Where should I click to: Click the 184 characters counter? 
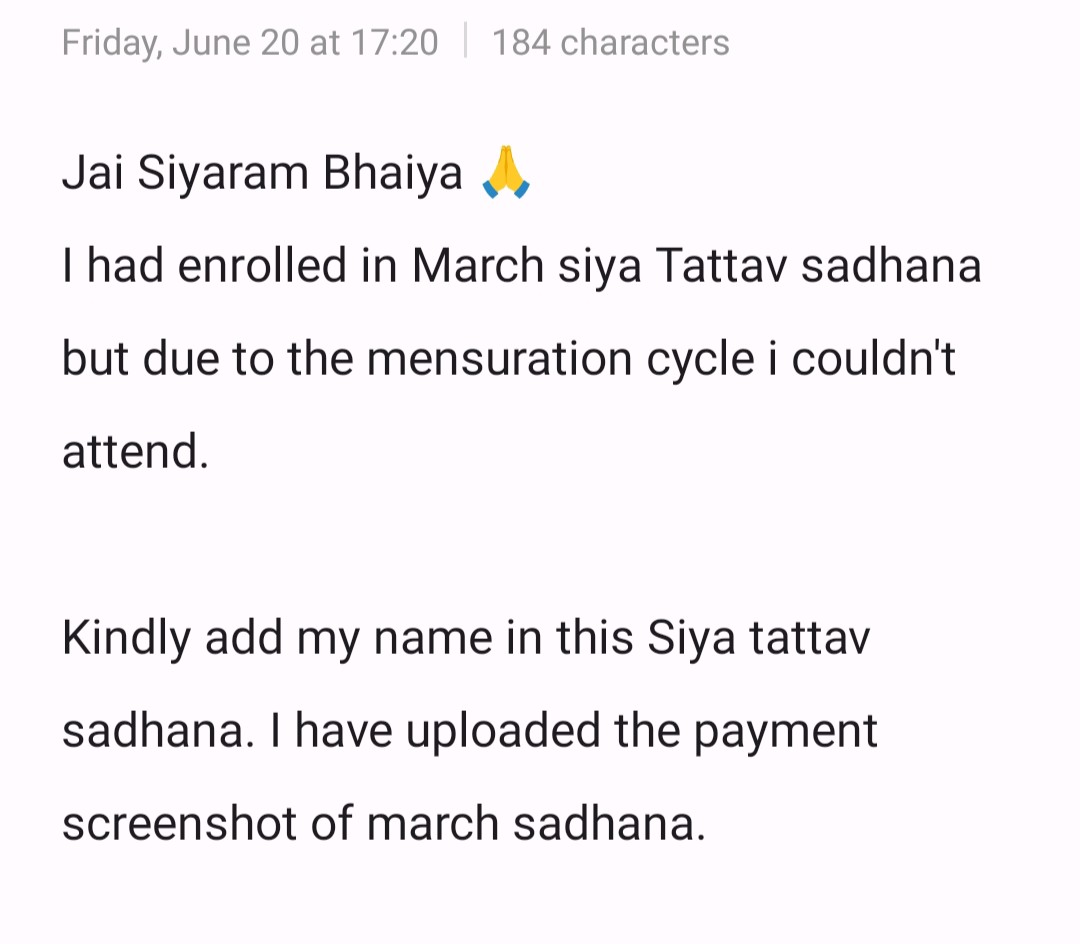pyautogui.click(x=610, y=43)
